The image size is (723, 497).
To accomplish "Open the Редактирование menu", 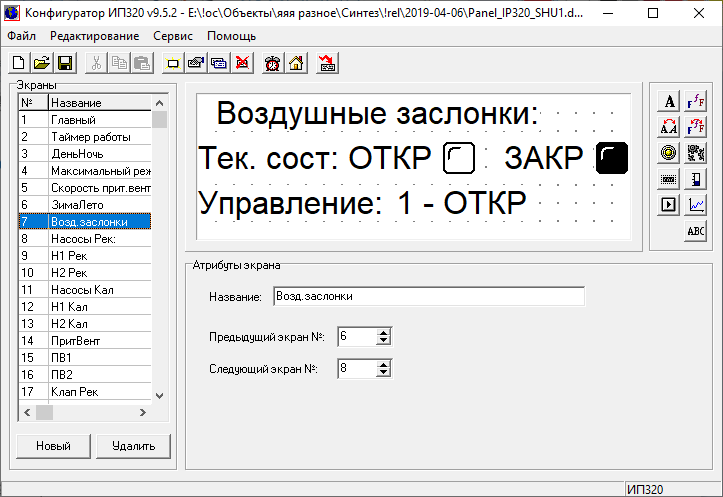I will [x=95, y=36].
